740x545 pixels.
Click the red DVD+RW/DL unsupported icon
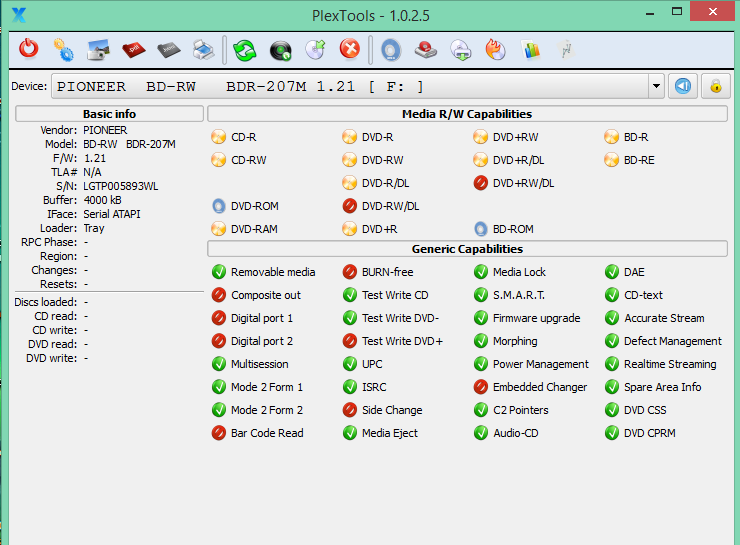click(x=480, y=183)
